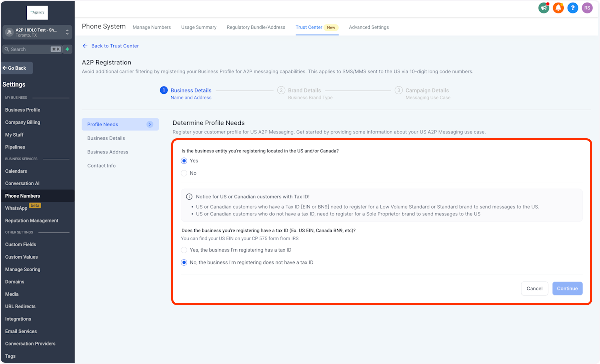This screenshot has width=600, height=364.
Task: Click the sidebar Search field
Action: 32,49
